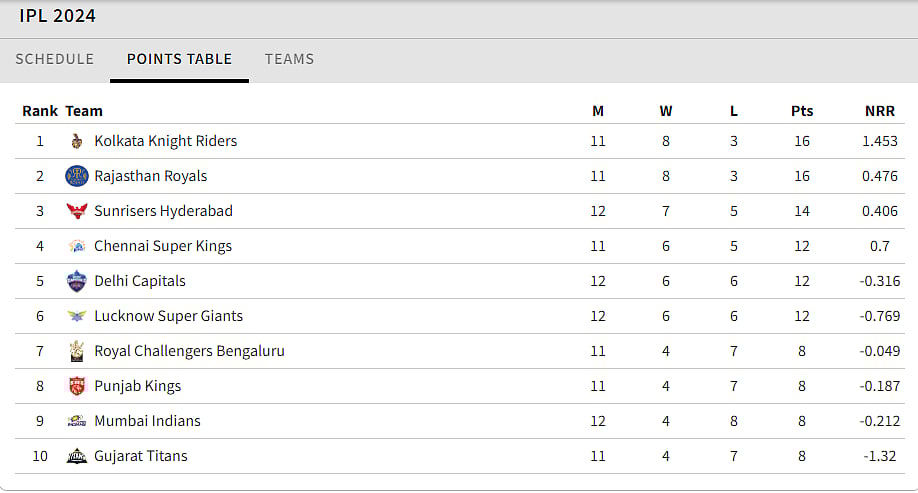Click the Mumbai Indians team logo
Screen dimensions: 918x493
pyautogui.click(x=77, y=421)
